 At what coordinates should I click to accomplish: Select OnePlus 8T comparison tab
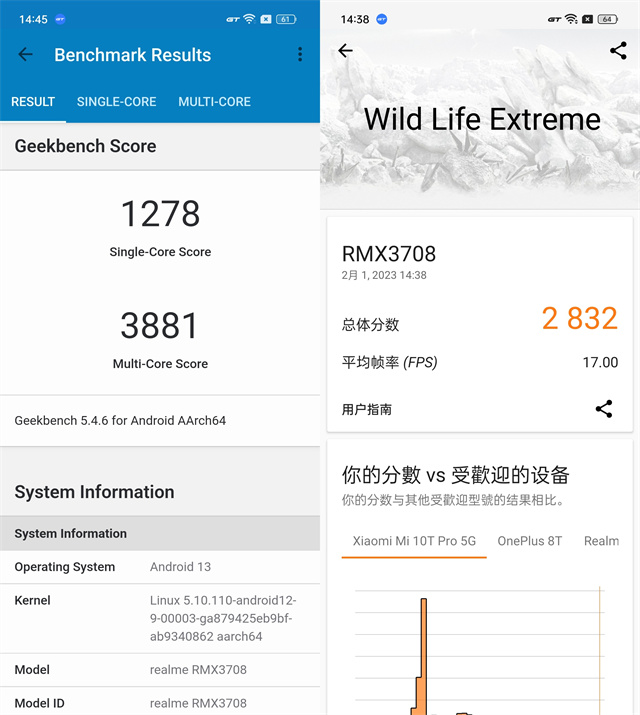(x=530, y=541)
